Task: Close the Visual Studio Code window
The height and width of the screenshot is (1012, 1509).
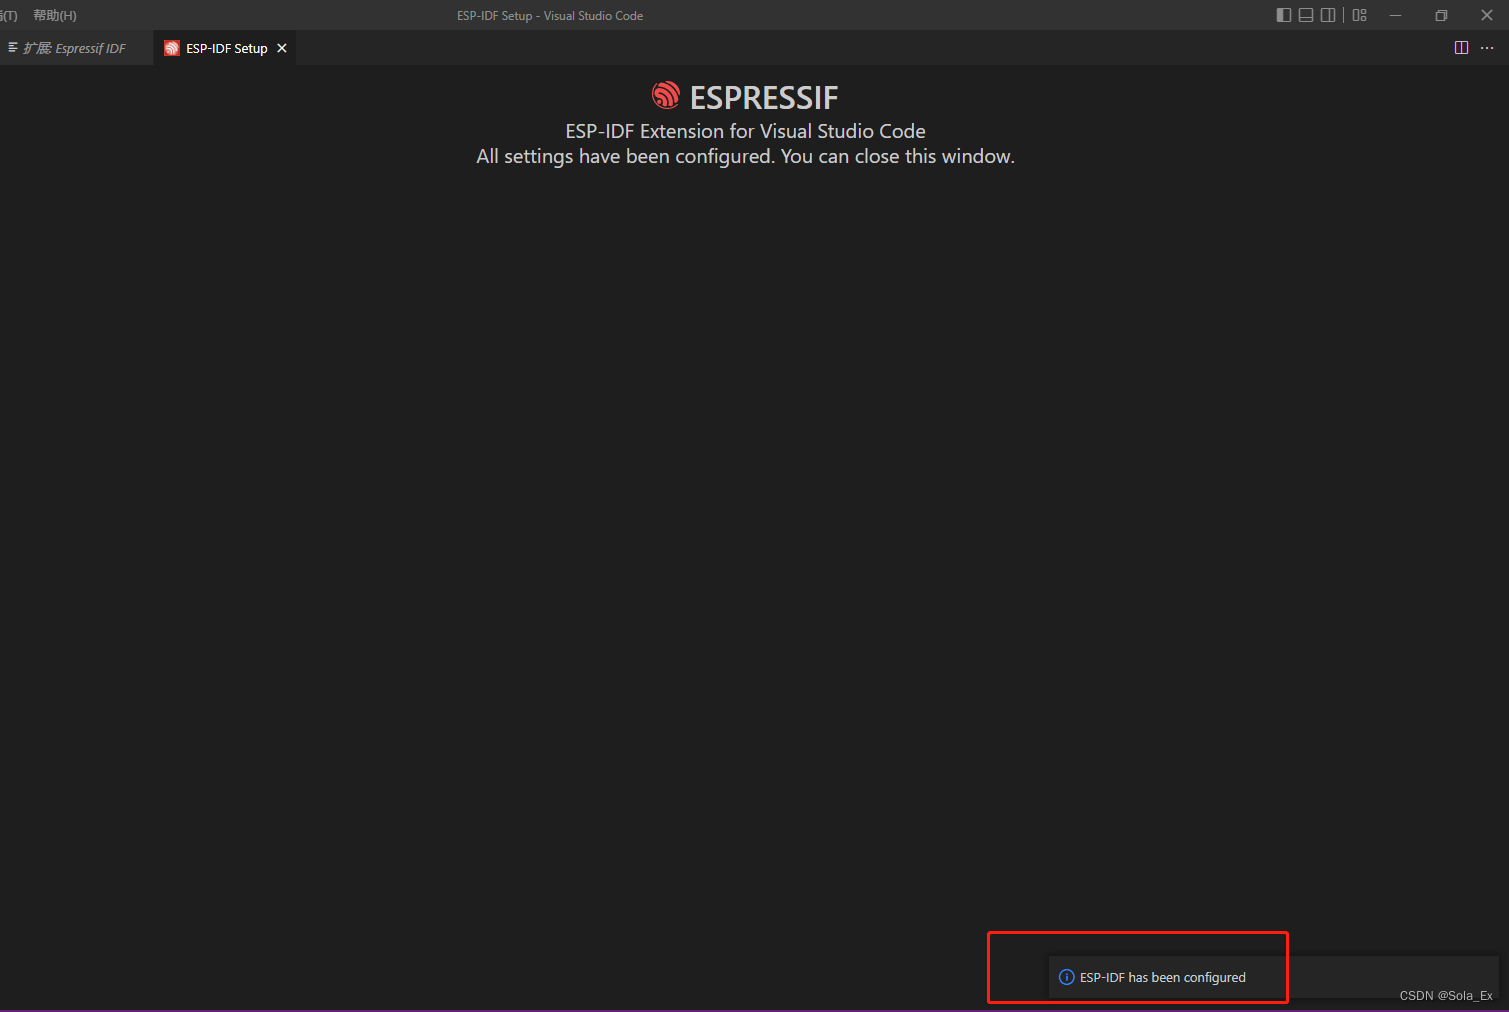Action: [x=1487, y=15]
